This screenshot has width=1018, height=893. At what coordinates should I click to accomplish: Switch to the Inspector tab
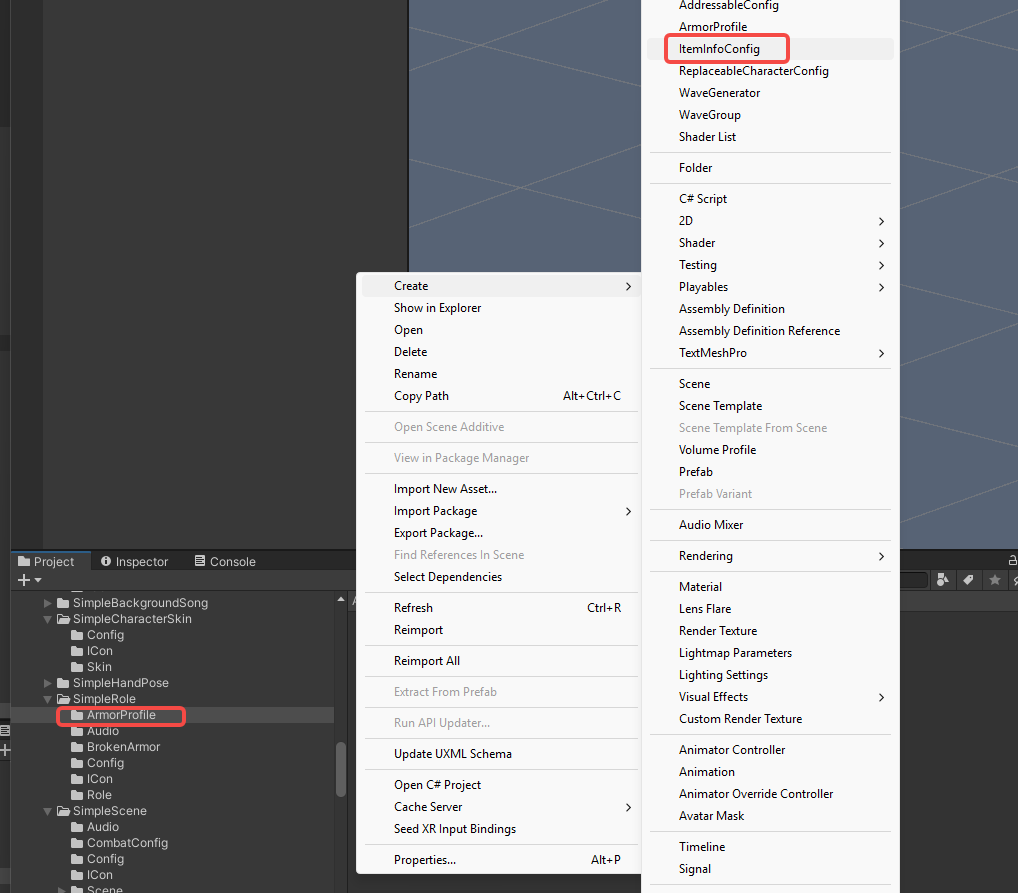click(x=134, y=562)
